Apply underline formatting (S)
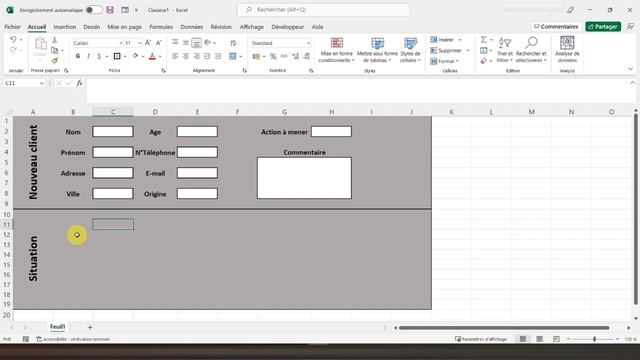640x360 pixels. click(99, 56)
